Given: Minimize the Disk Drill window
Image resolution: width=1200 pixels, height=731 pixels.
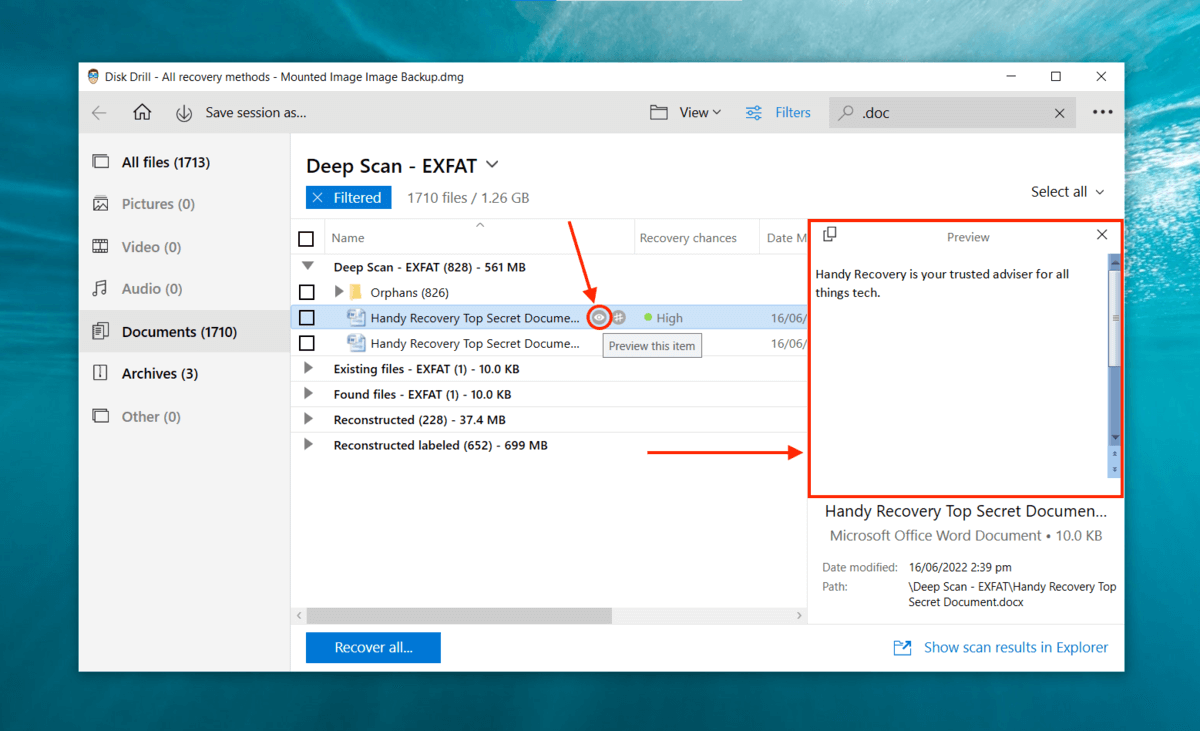Looking at the screenshot, I should coord(1010,77).
